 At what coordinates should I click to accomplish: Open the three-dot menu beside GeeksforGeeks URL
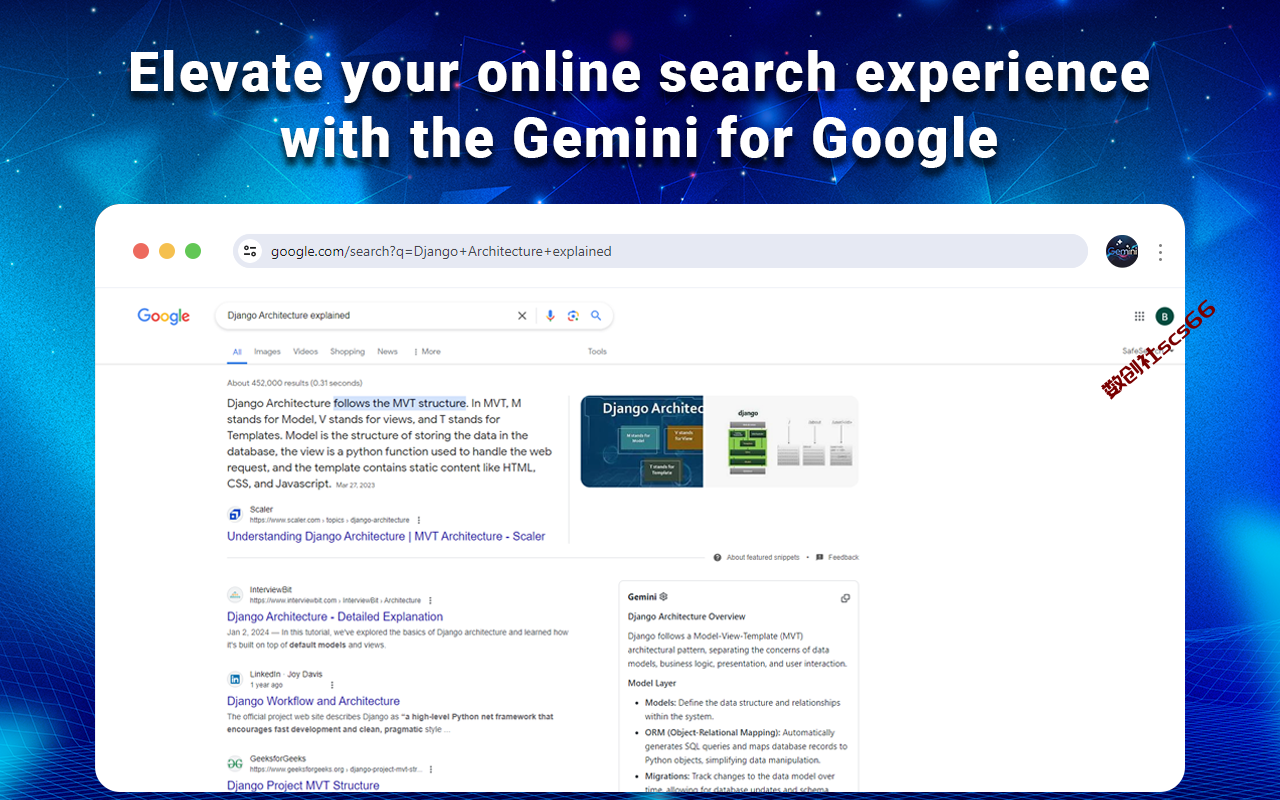(431, 769)
